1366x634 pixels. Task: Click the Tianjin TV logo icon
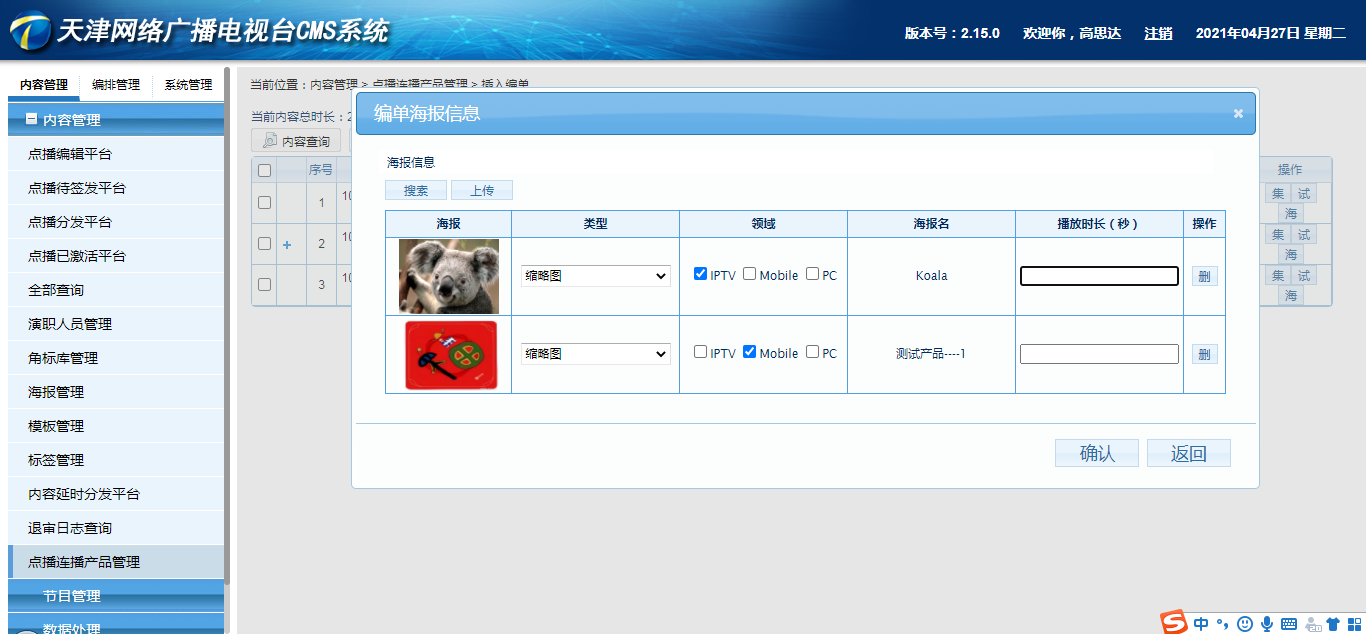[30, 32]
